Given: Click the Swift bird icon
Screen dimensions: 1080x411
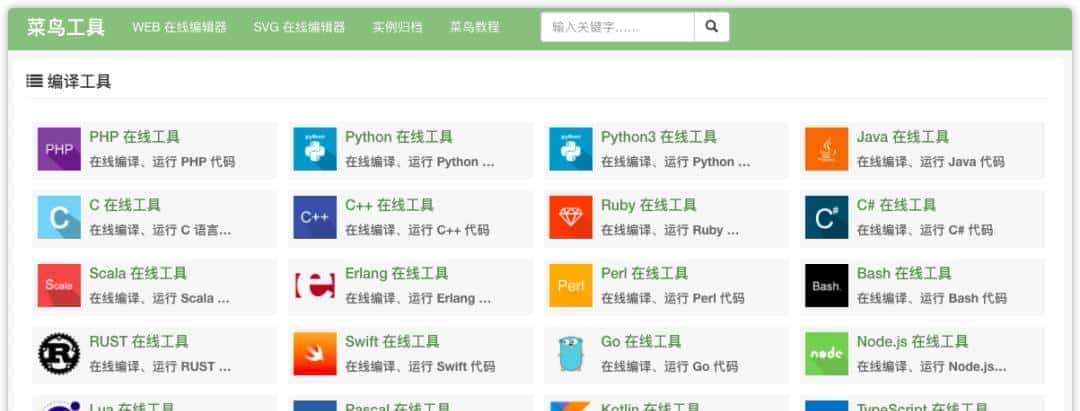Looking at the screenshot, I should pyautogui.click(x=315, y=353).
